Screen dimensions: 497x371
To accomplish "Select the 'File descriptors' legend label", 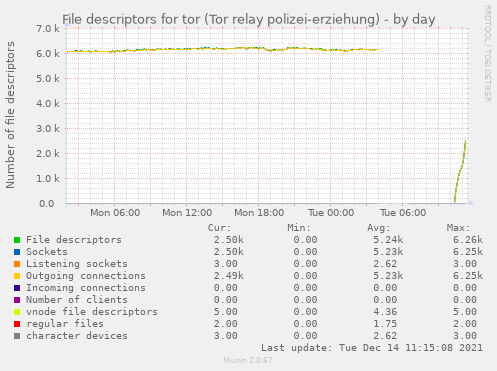I will tap(74, 240).
